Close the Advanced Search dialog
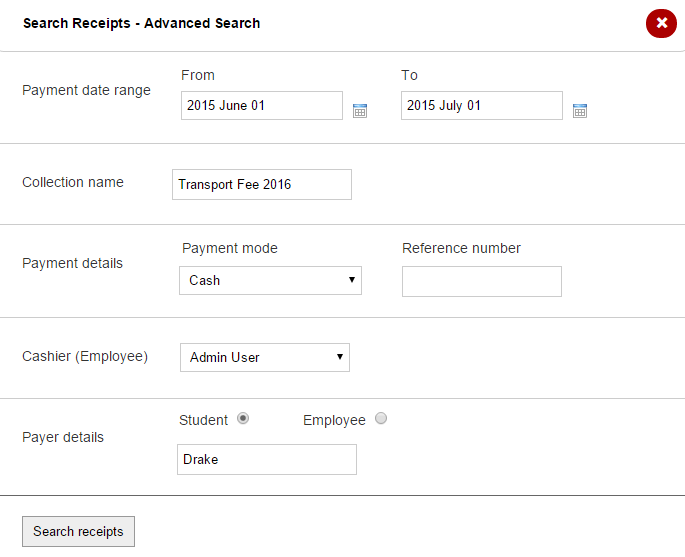This screenshot has height=557, width=685. [x=661, y=23]
